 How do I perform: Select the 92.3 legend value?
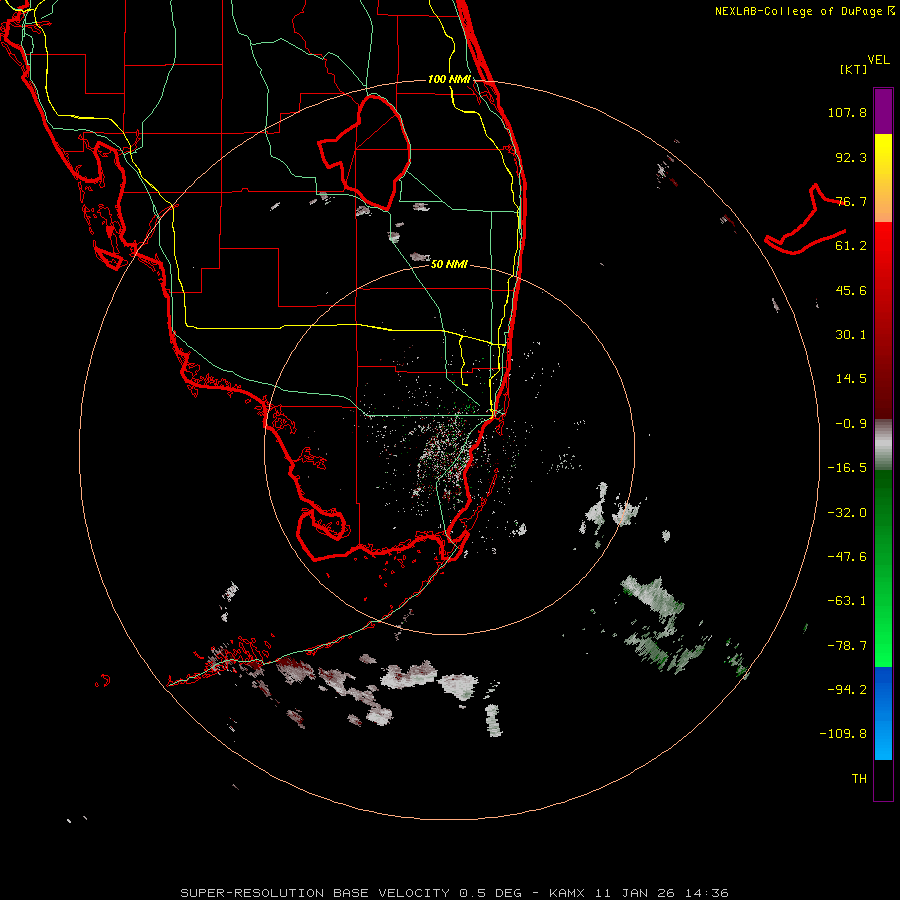tap(851, 157)
